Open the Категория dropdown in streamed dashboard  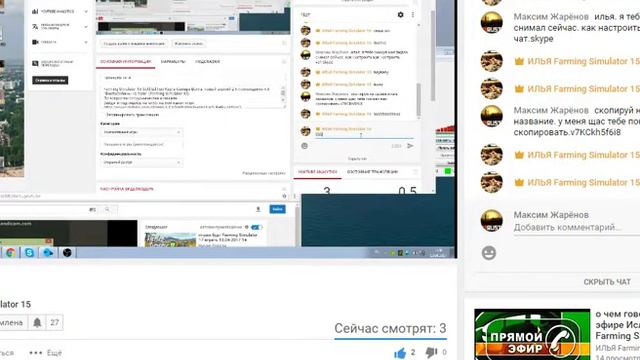click(x=141, y=132)
